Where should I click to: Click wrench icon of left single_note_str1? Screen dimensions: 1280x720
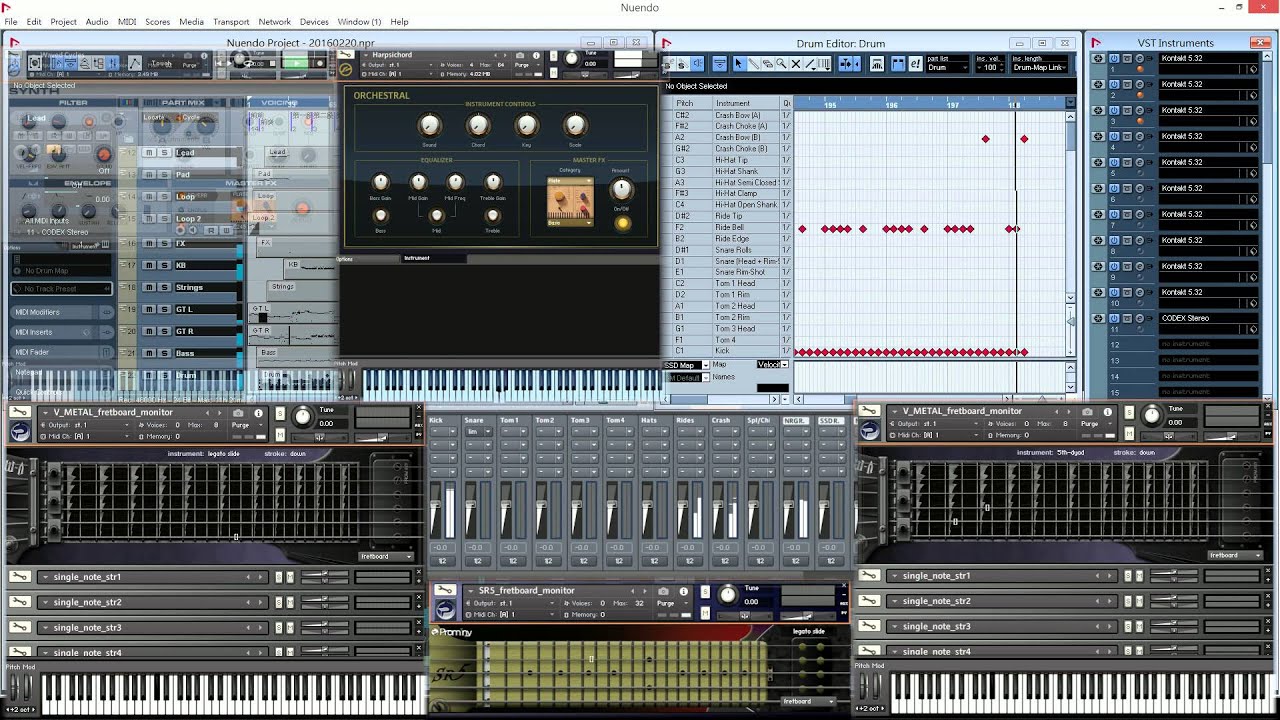20,577
